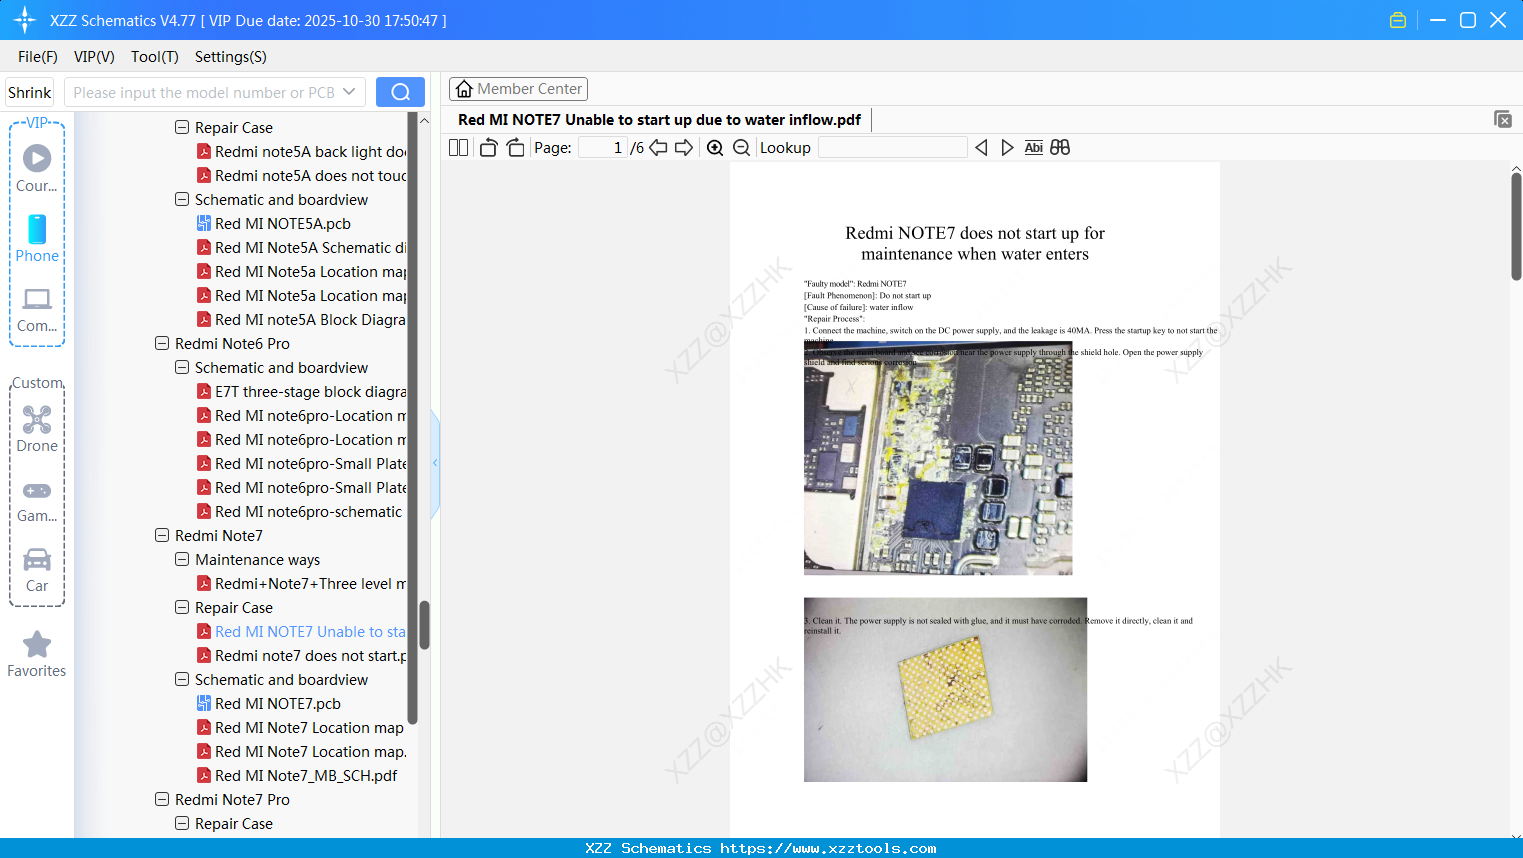Click the yellow VIP store icon in title bar
Screen dimensions: 1523x858
point(1398,20)
